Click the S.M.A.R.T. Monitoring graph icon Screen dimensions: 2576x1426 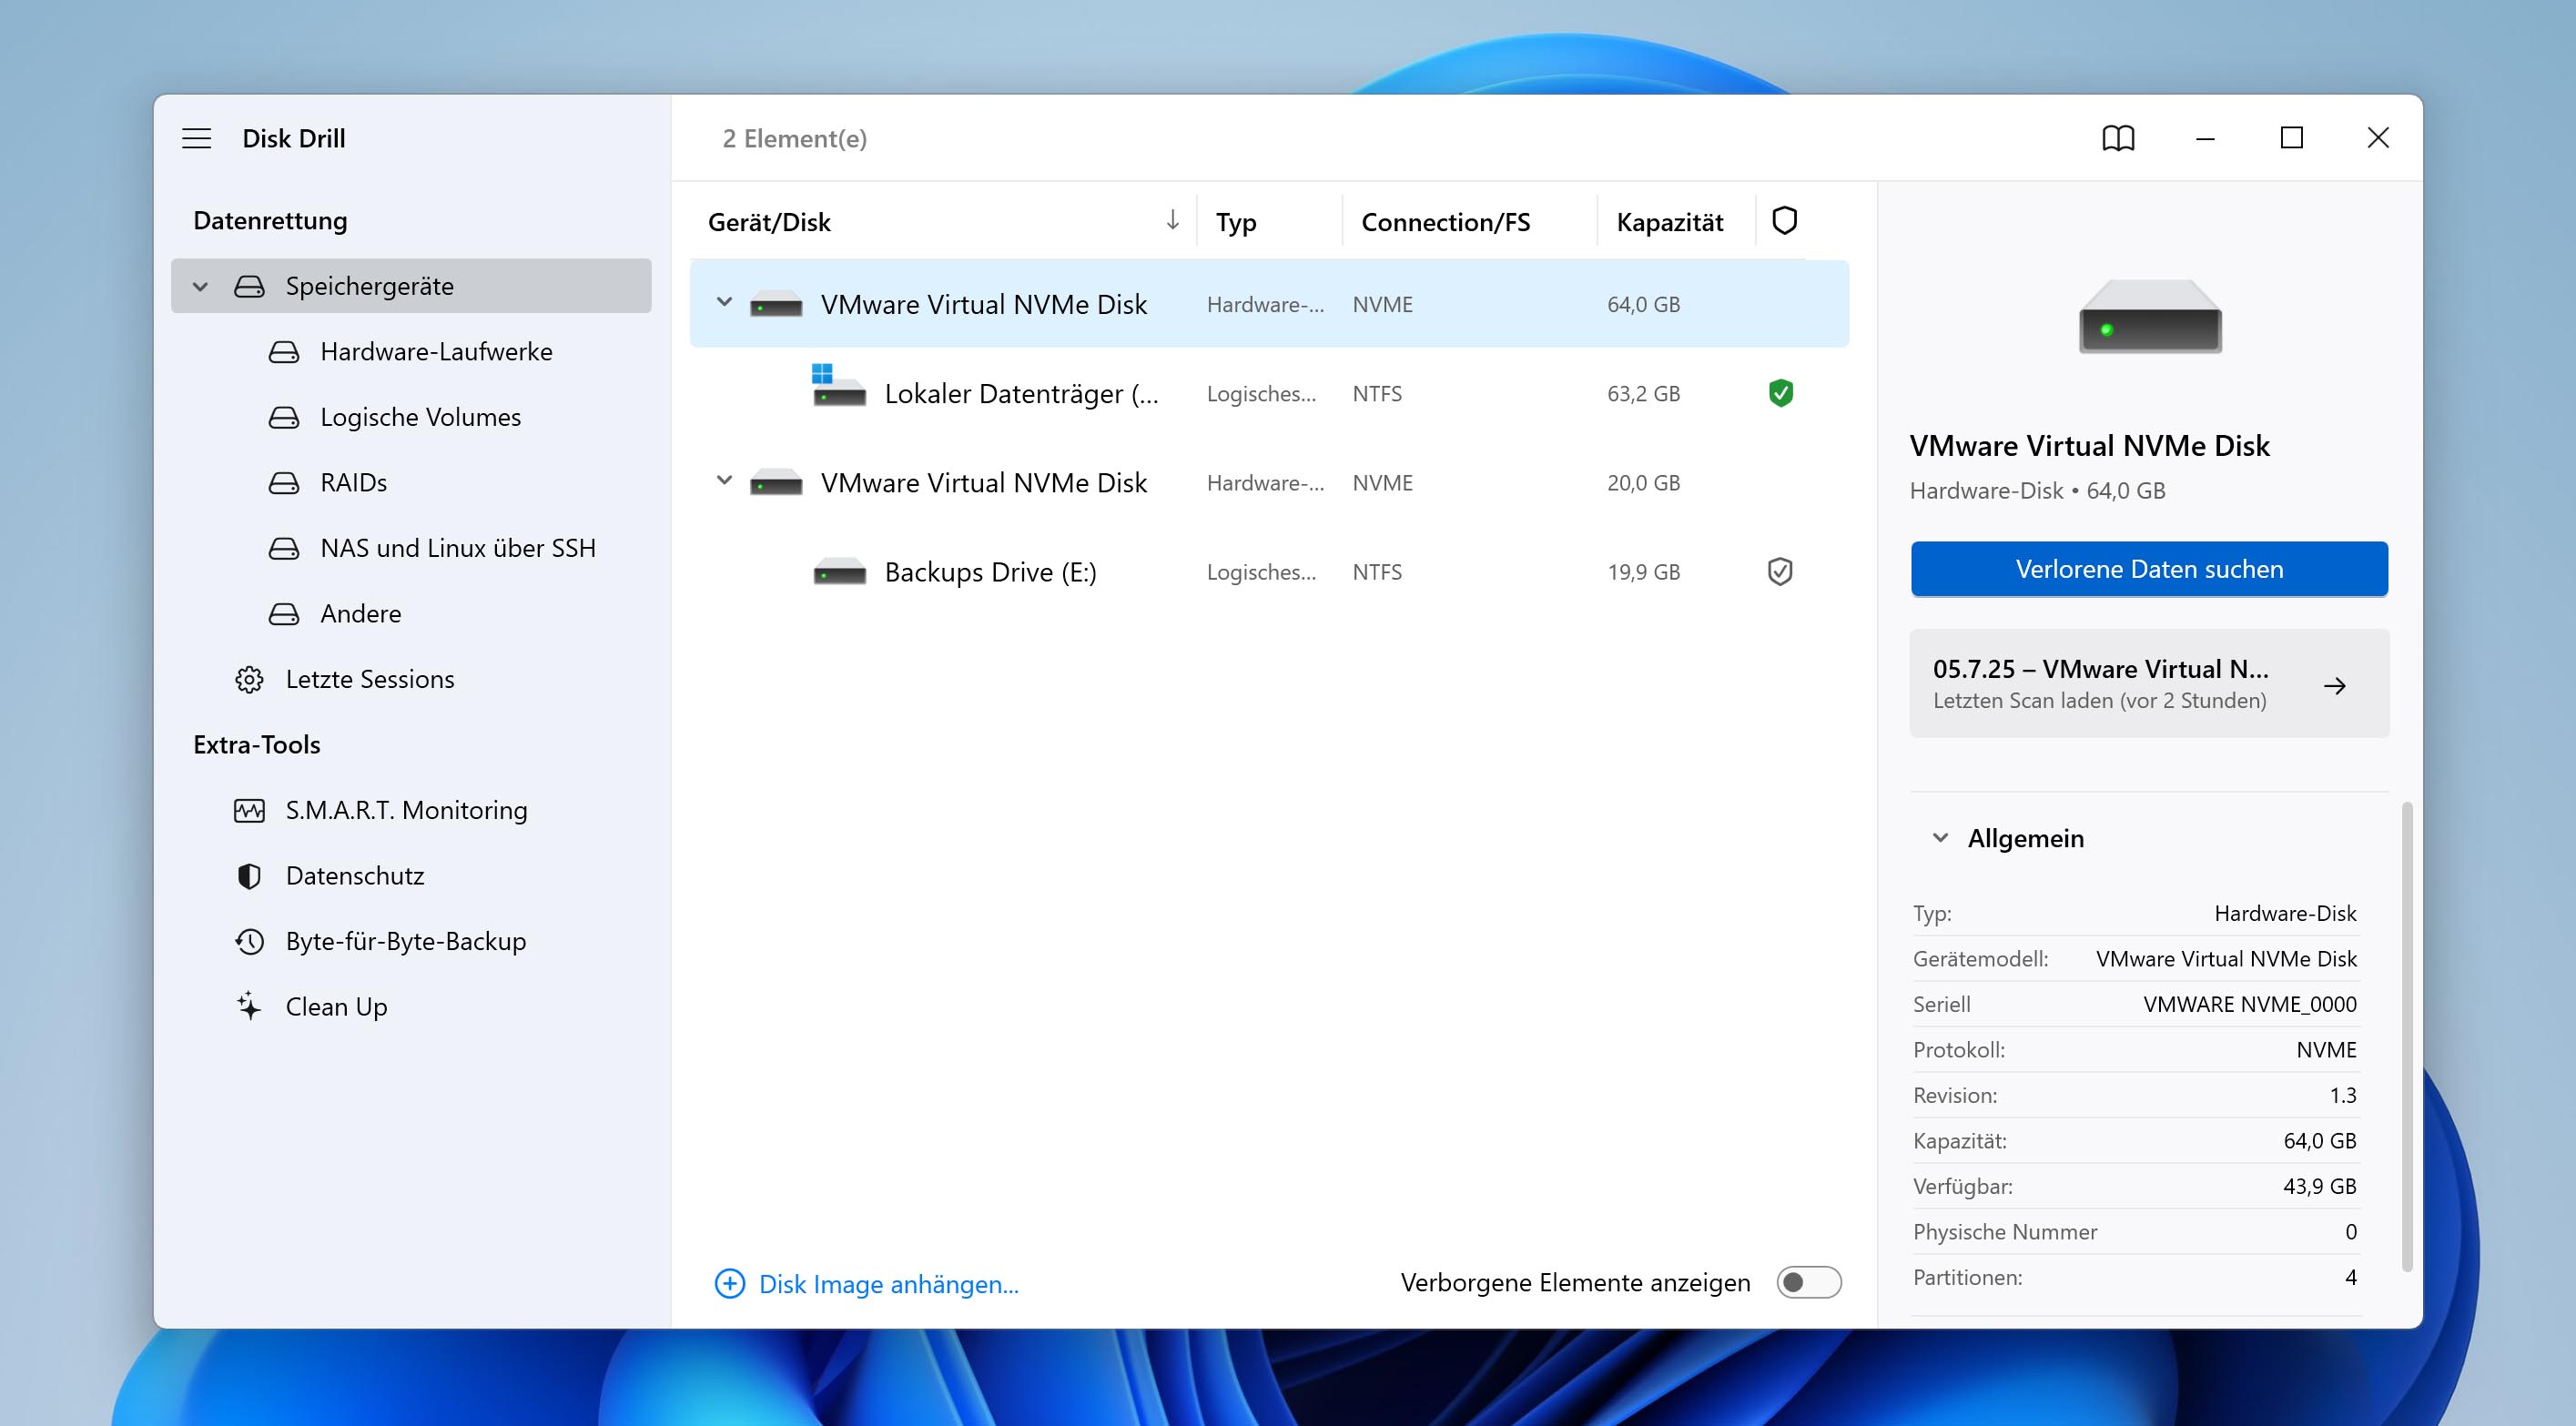coord(249,811)
